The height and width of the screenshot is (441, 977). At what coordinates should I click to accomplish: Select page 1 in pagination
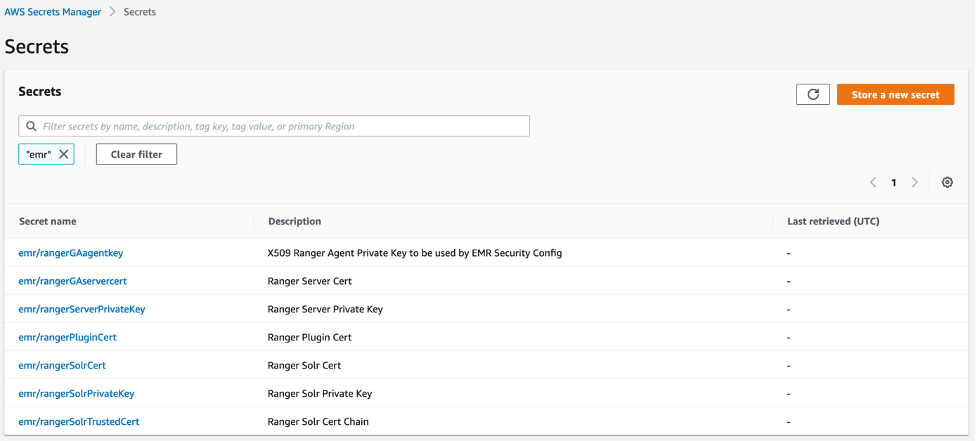894,183
